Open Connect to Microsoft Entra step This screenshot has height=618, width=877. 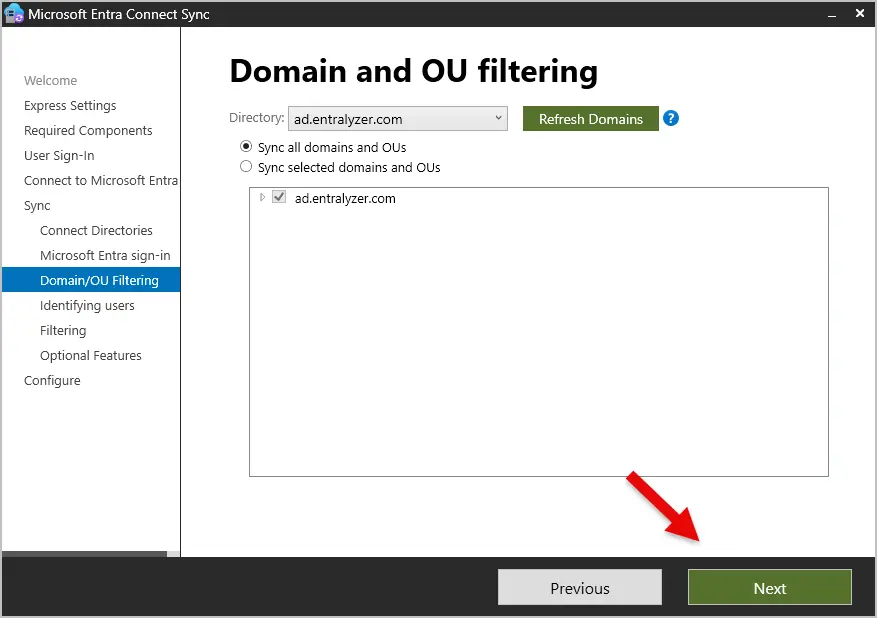tap(100, 181)
